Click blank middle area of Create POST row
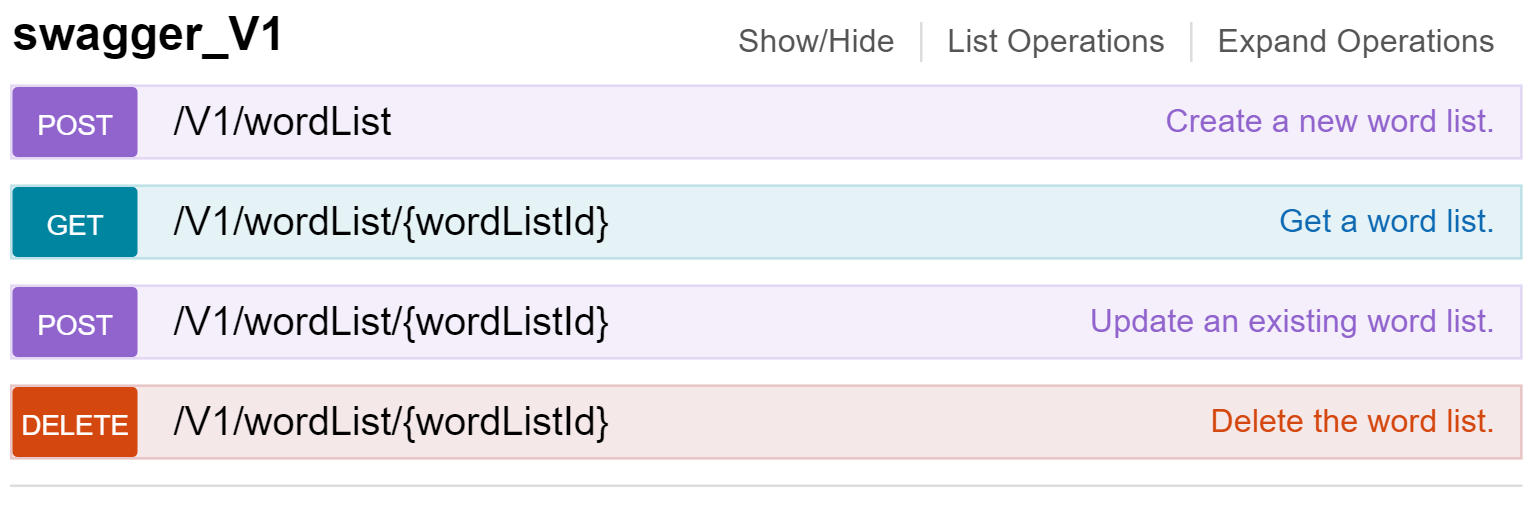 point(780,122)
